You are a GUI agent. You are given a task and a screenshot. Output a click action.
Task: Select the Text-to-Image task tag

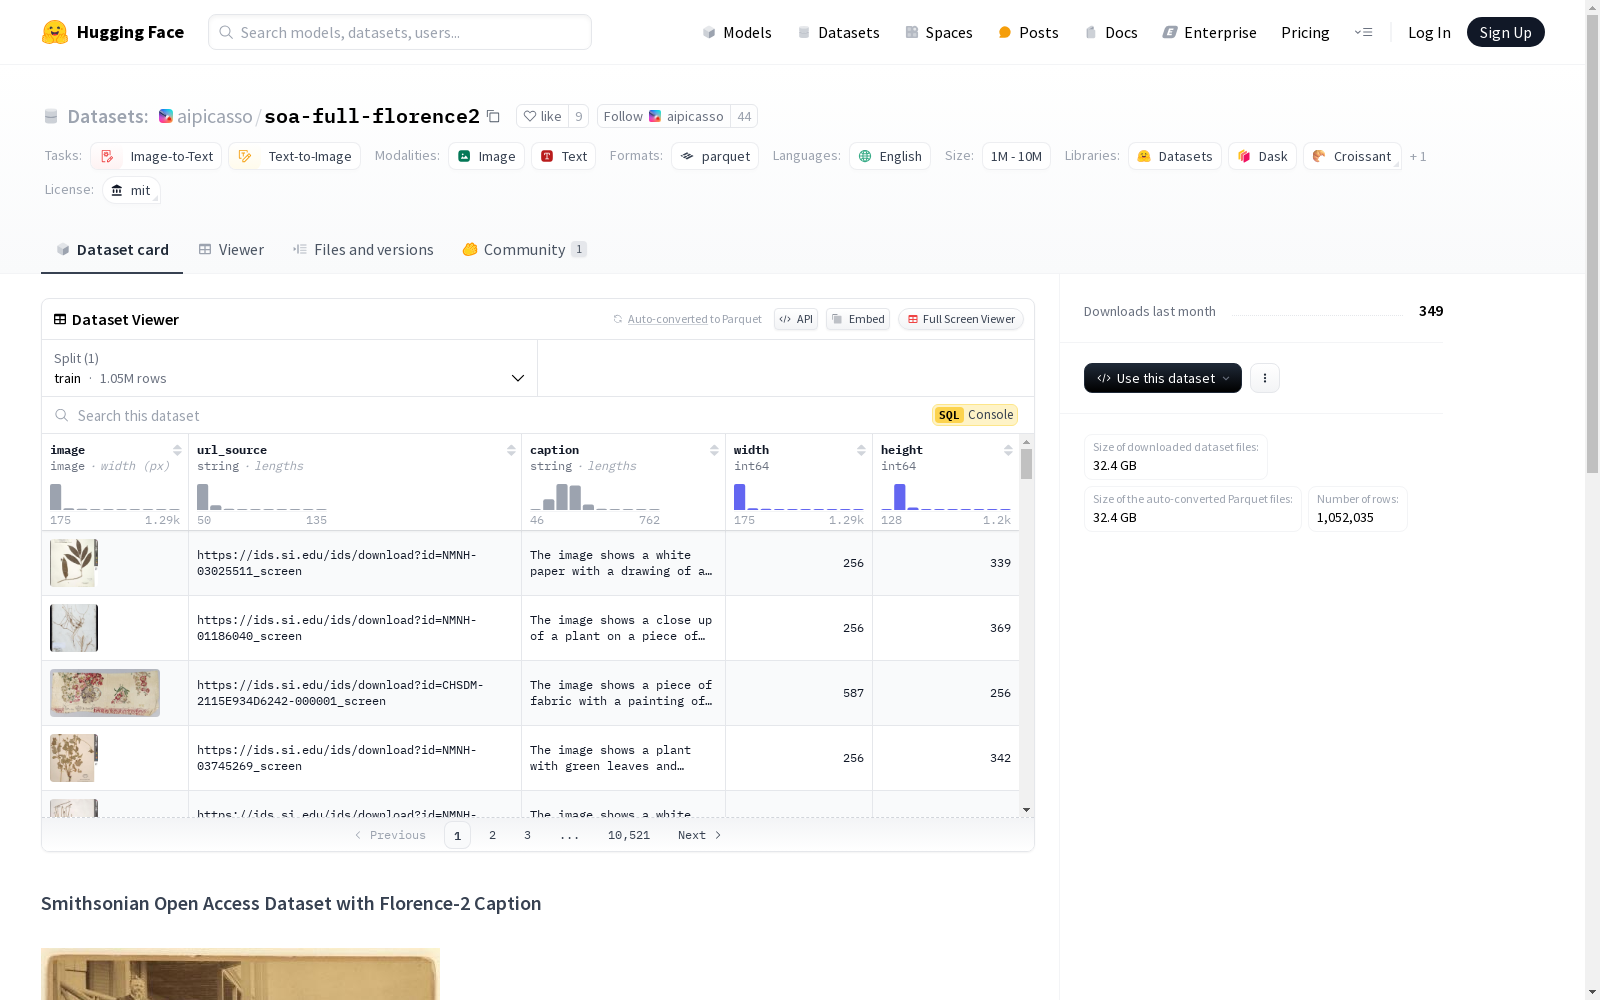(x=294, y=156)
